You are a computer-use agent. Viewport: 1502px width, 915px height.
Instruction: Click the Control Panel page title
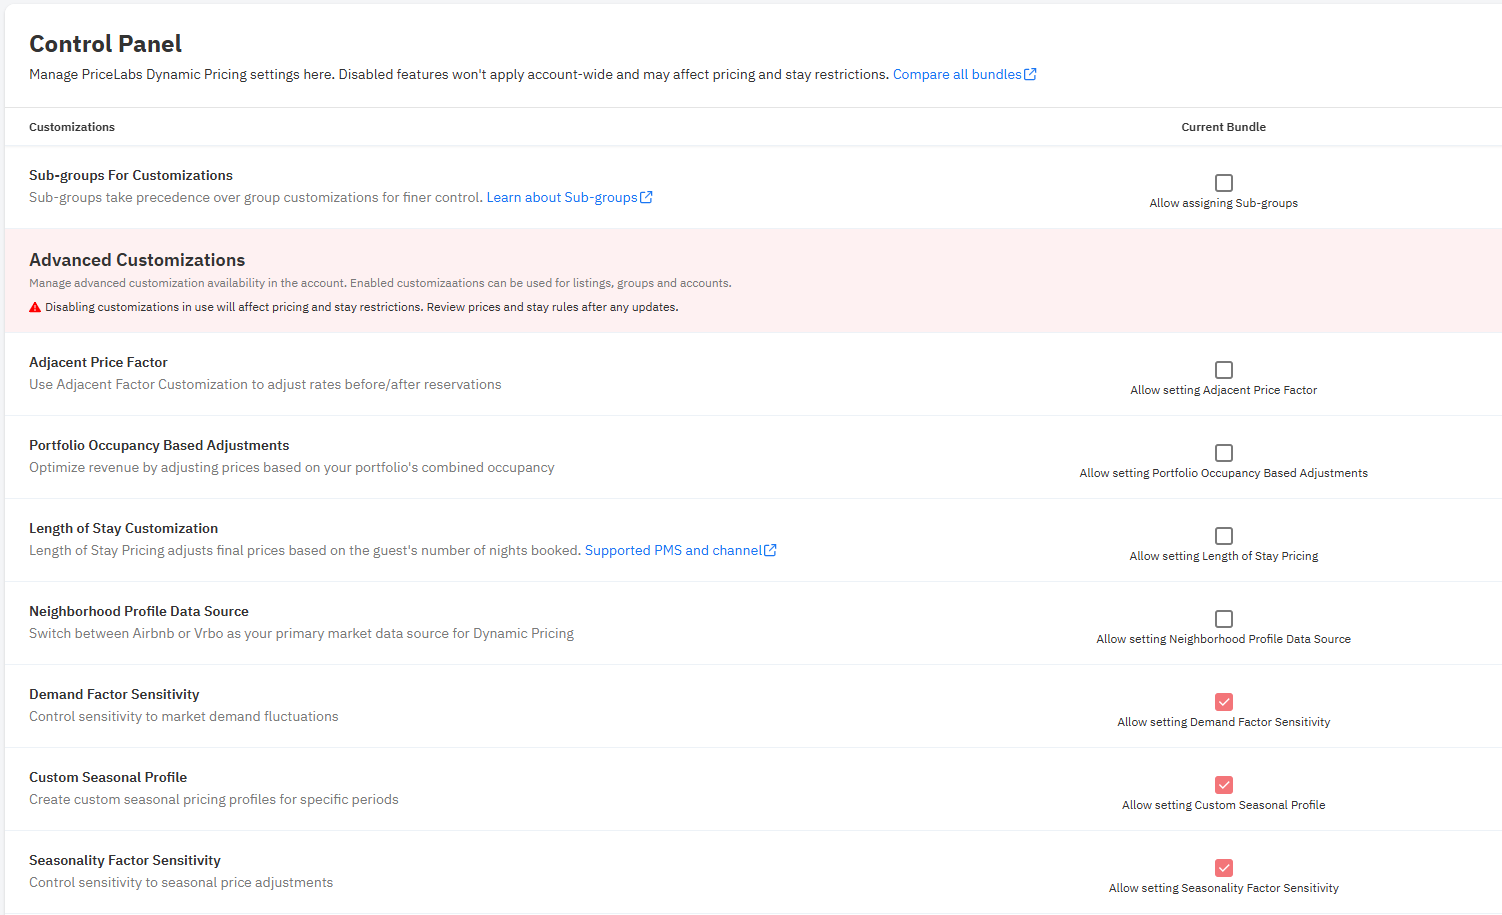[x=106, y=44]
